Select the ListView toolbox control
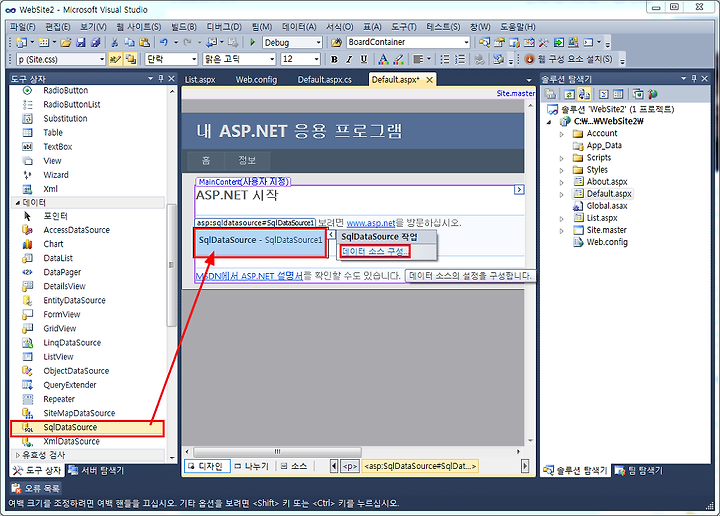 click(x=87, y=357)
